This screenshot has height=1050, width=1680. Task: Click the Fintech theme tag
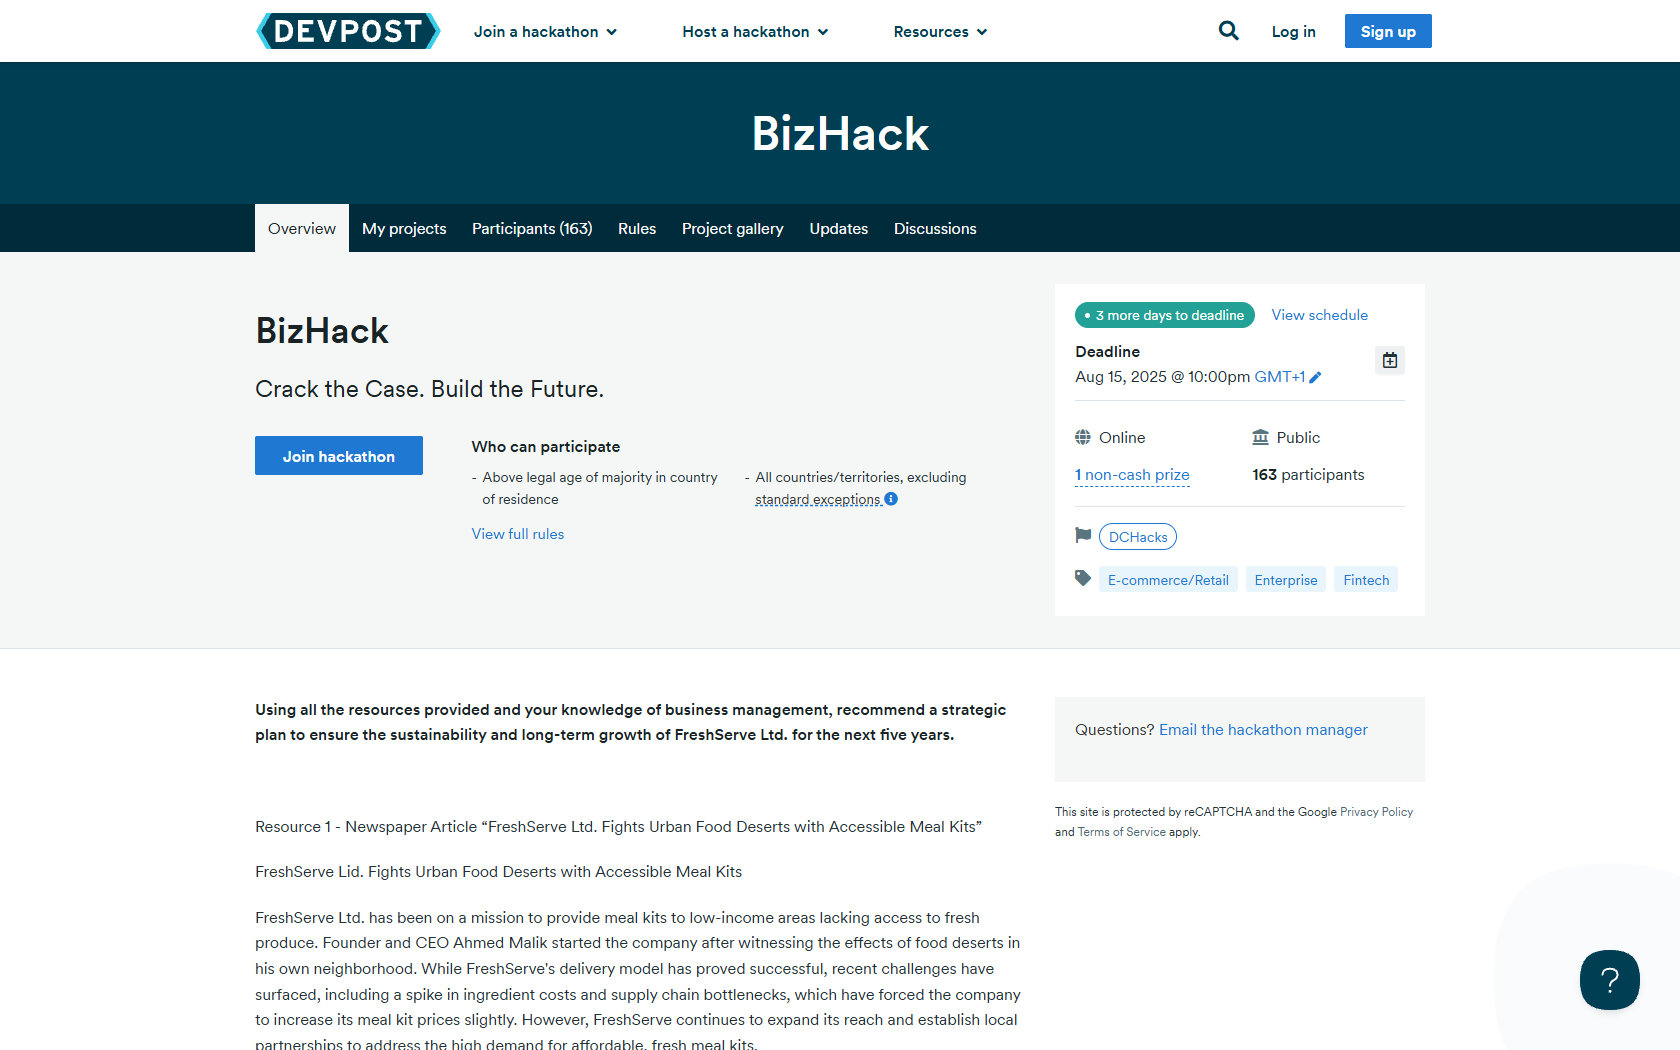tap(1366, 580)
